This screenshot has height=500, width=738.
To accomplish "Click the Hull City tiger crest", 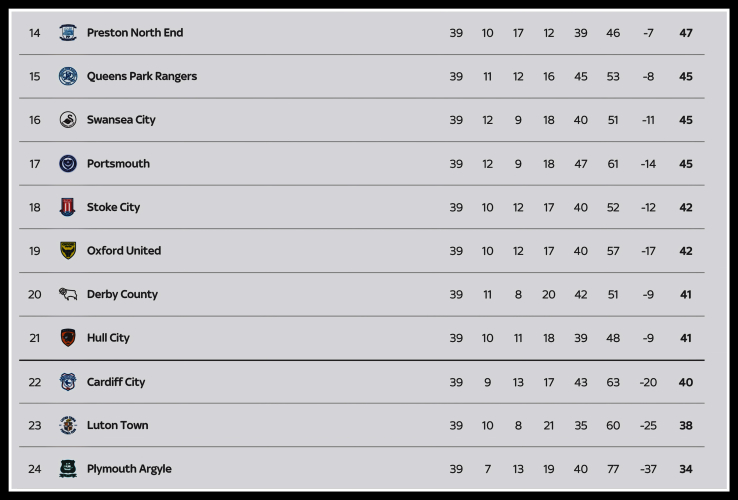I will pos(68,338).
